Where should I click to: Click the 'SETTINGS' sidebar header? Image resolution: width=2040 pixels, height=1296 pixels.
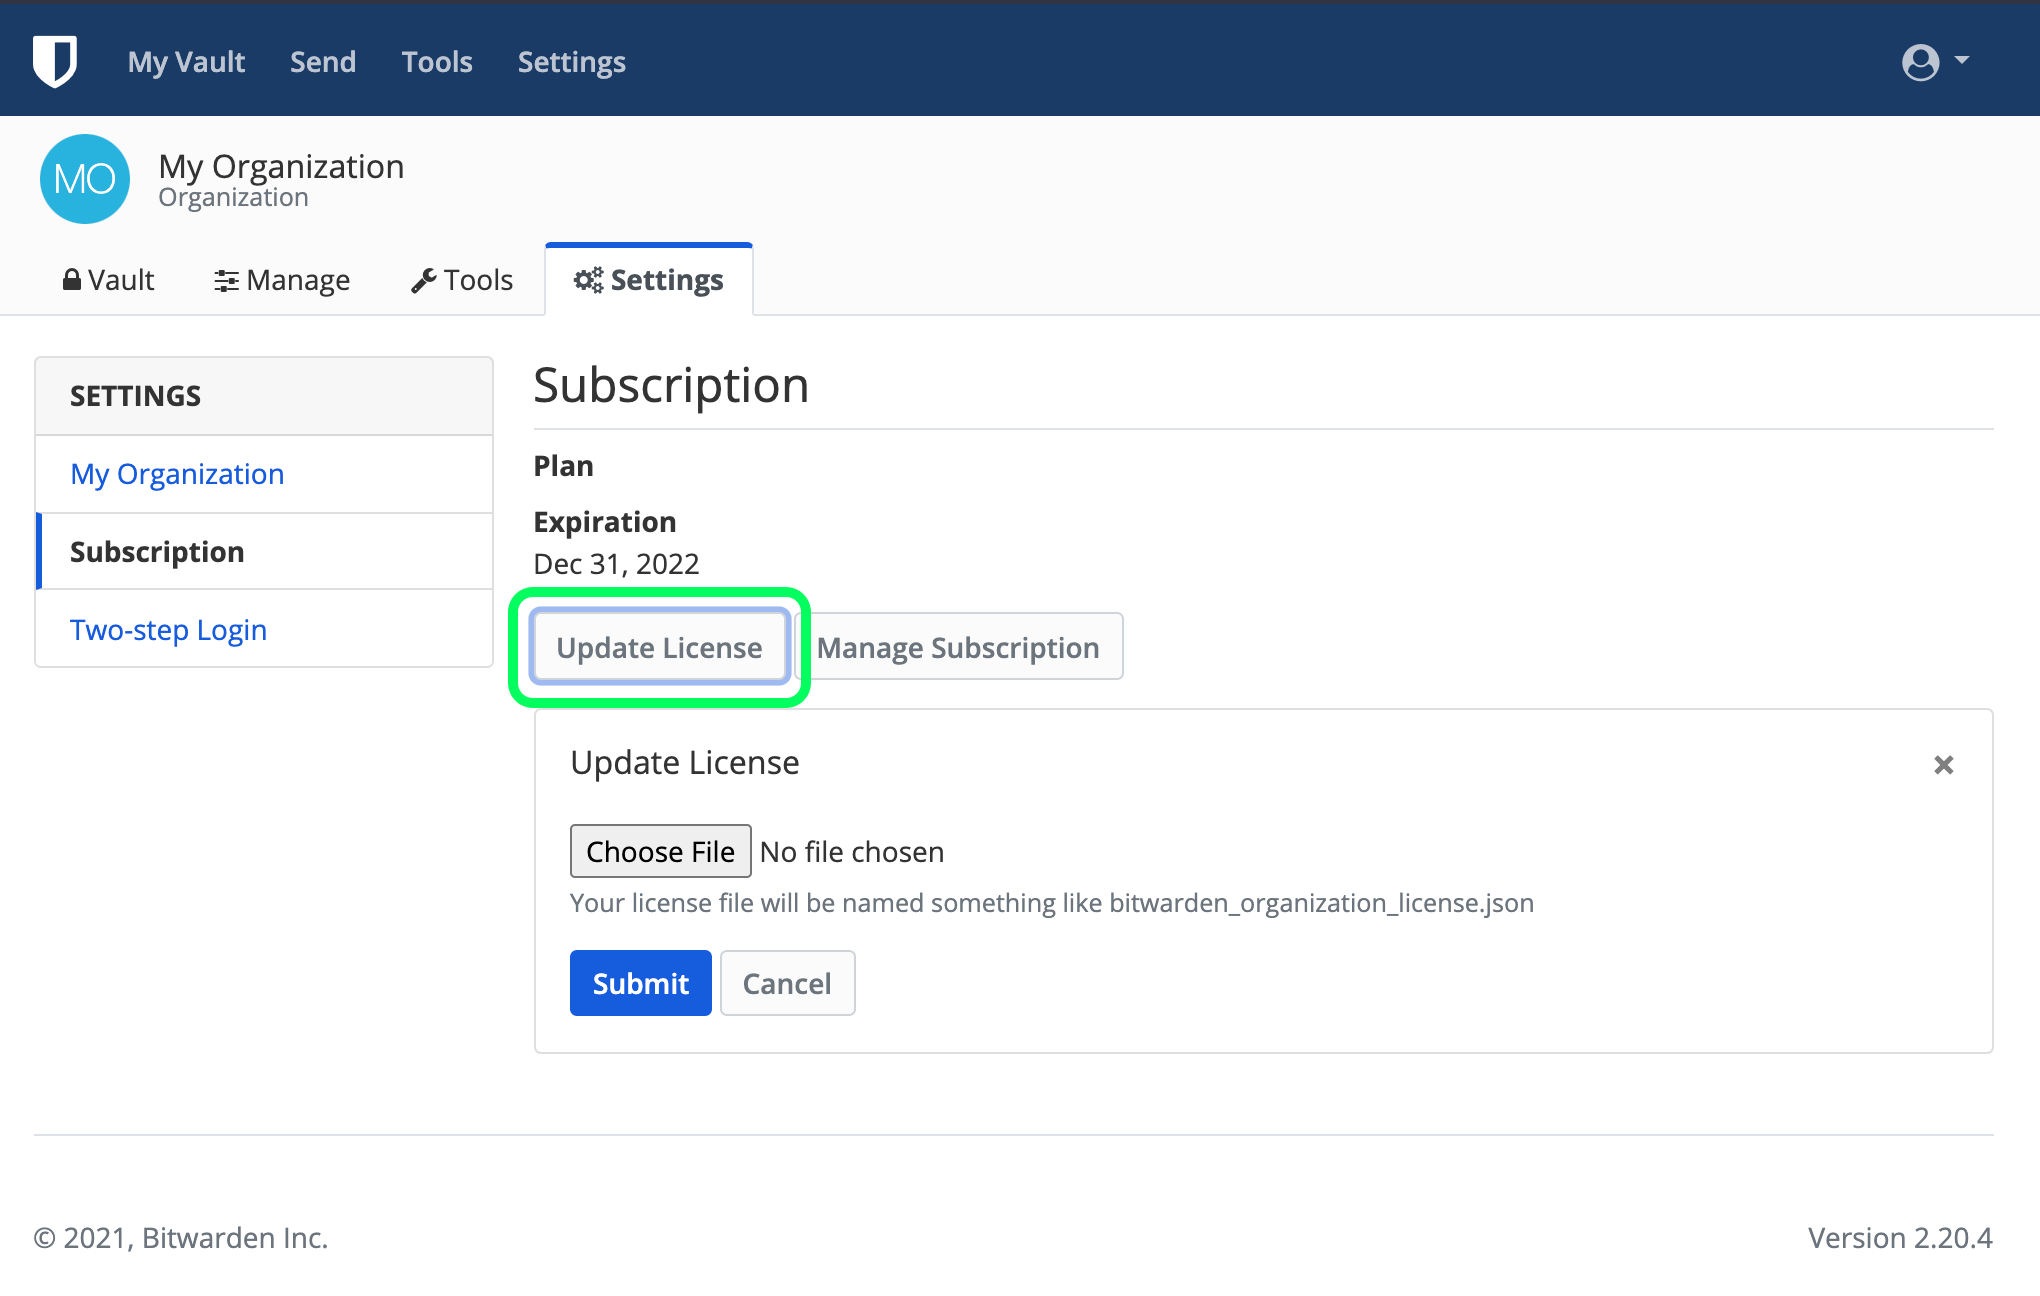pyautogui.click(x=135, y=396)
